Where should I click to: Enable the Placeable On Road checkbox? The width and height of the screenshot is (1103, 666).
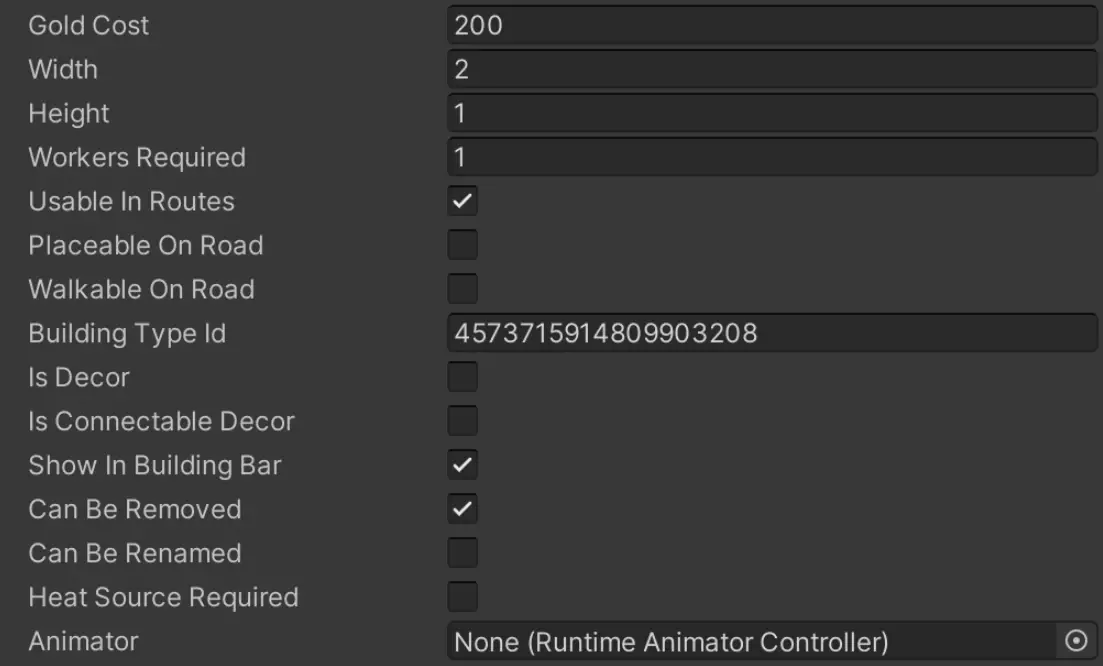(x=462, y=245)
